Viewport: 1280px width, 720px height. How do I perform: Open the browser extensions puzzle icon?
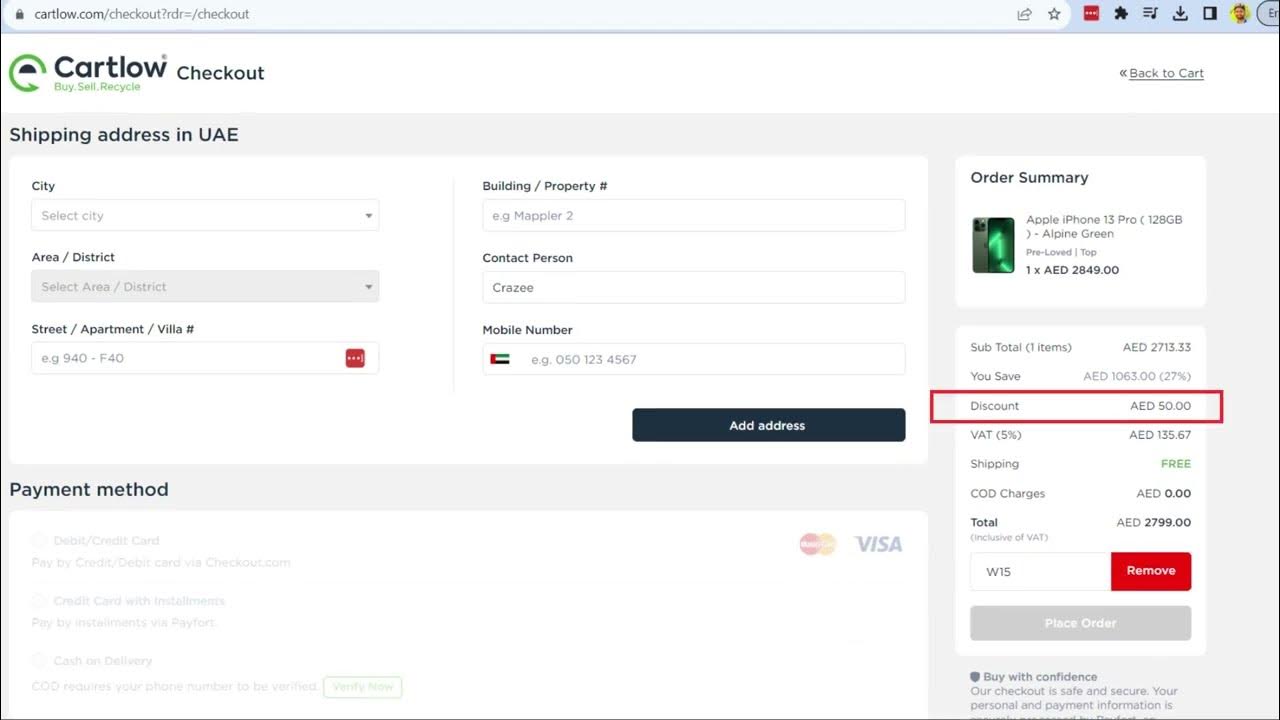click(x=1121, y=14)
